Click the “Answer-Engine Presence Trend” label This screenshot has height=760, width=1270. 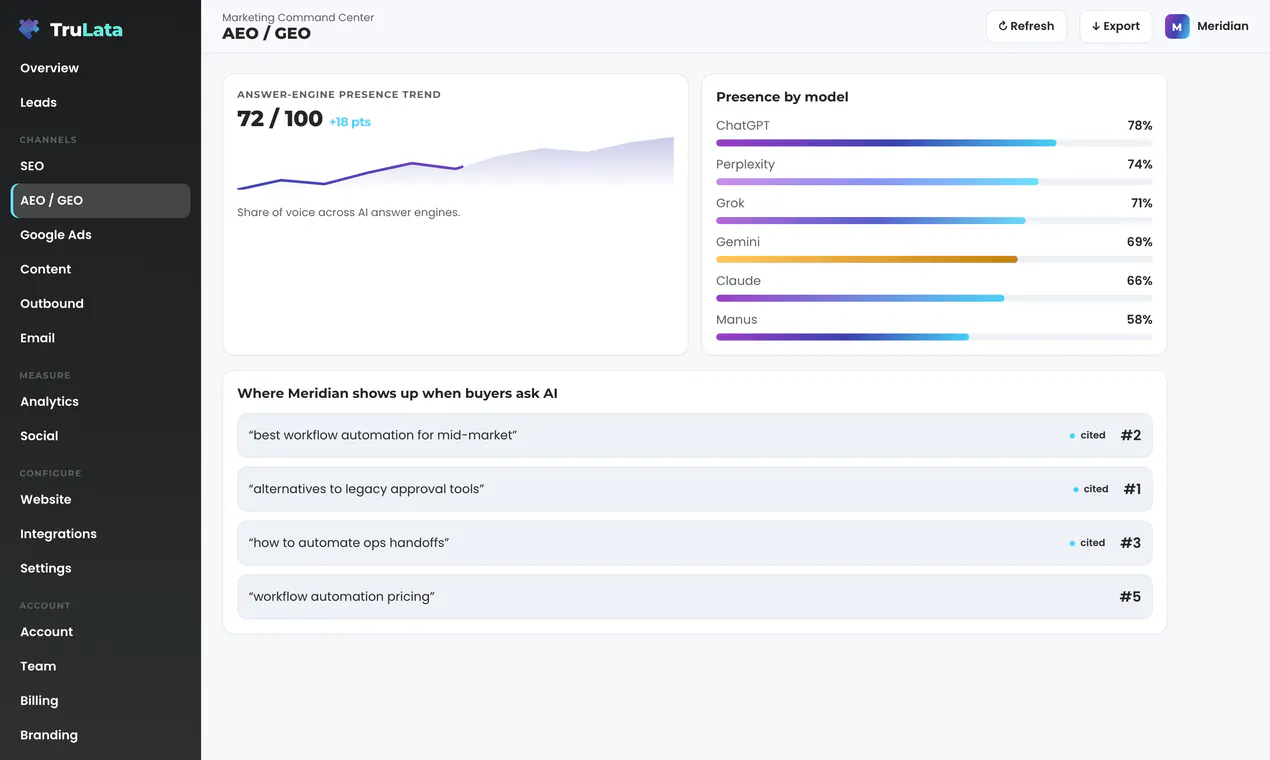[x=339, y=94]
